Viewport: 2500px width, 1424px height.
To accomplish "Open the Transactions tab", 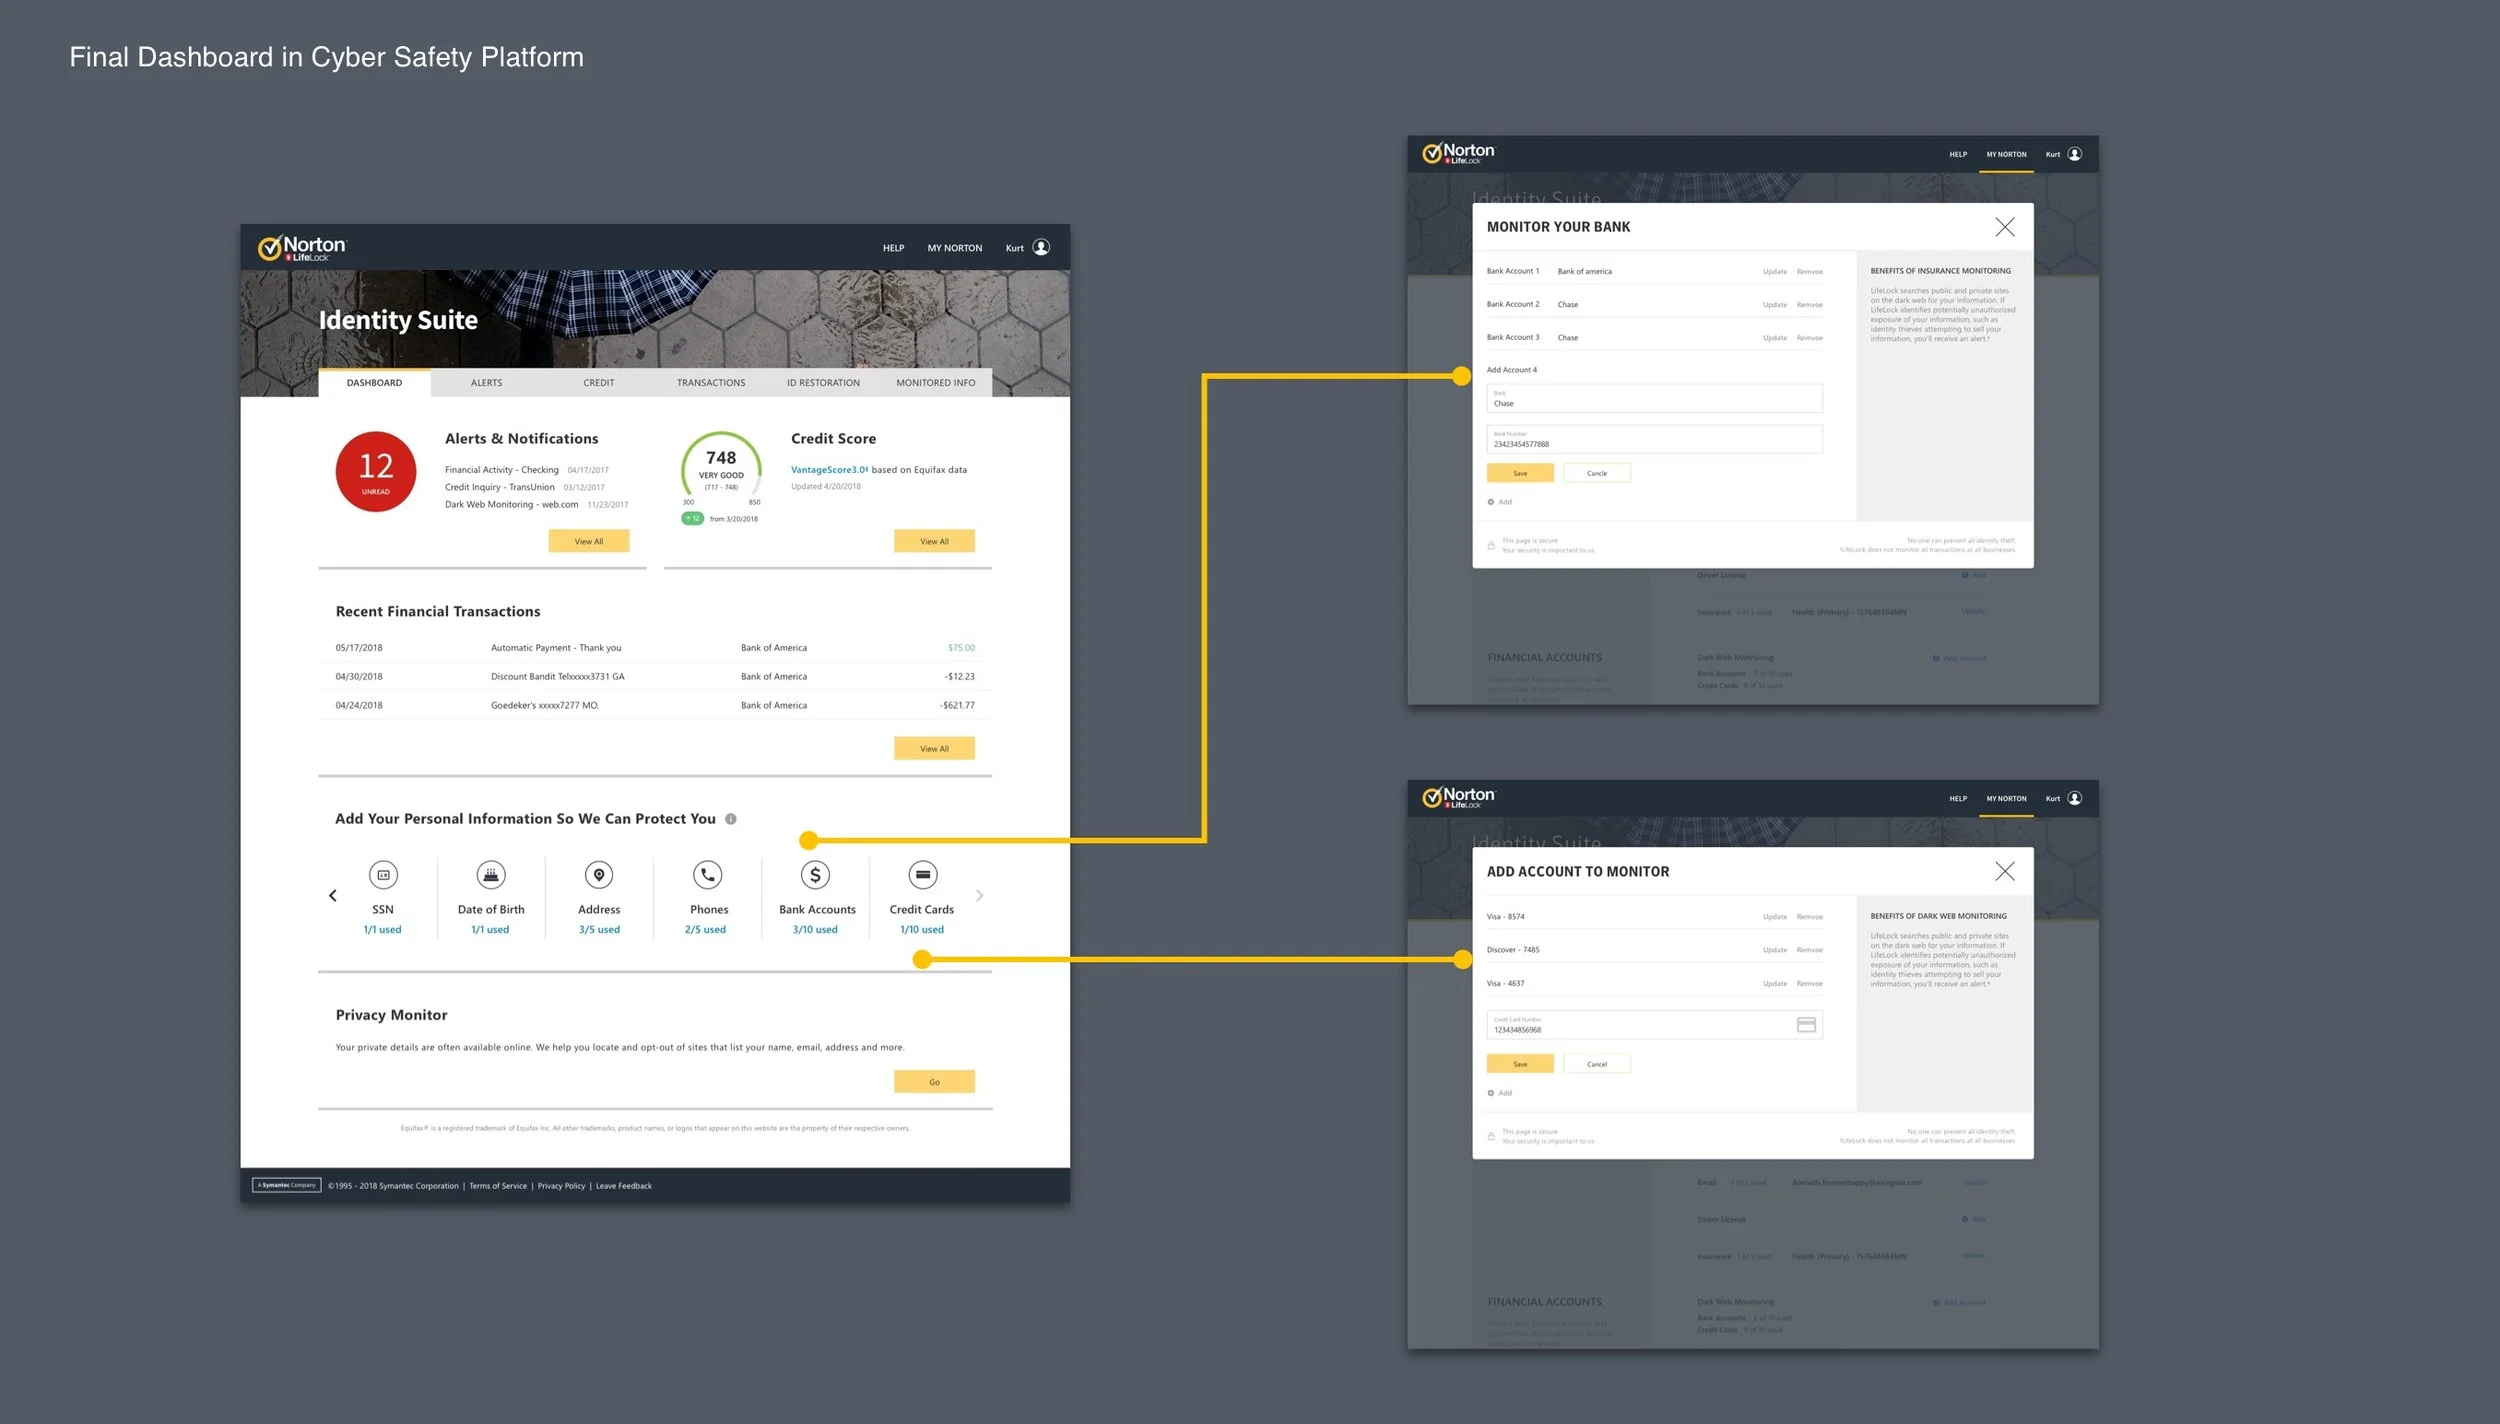I will [711, 383].
